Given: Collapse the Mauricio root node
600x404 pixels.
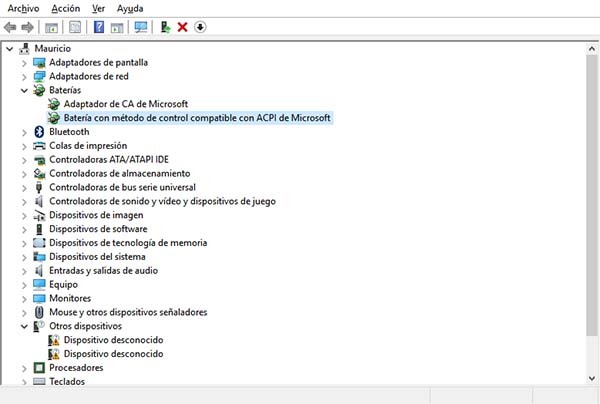Looking at the screenshot, I should pos(10,49).
